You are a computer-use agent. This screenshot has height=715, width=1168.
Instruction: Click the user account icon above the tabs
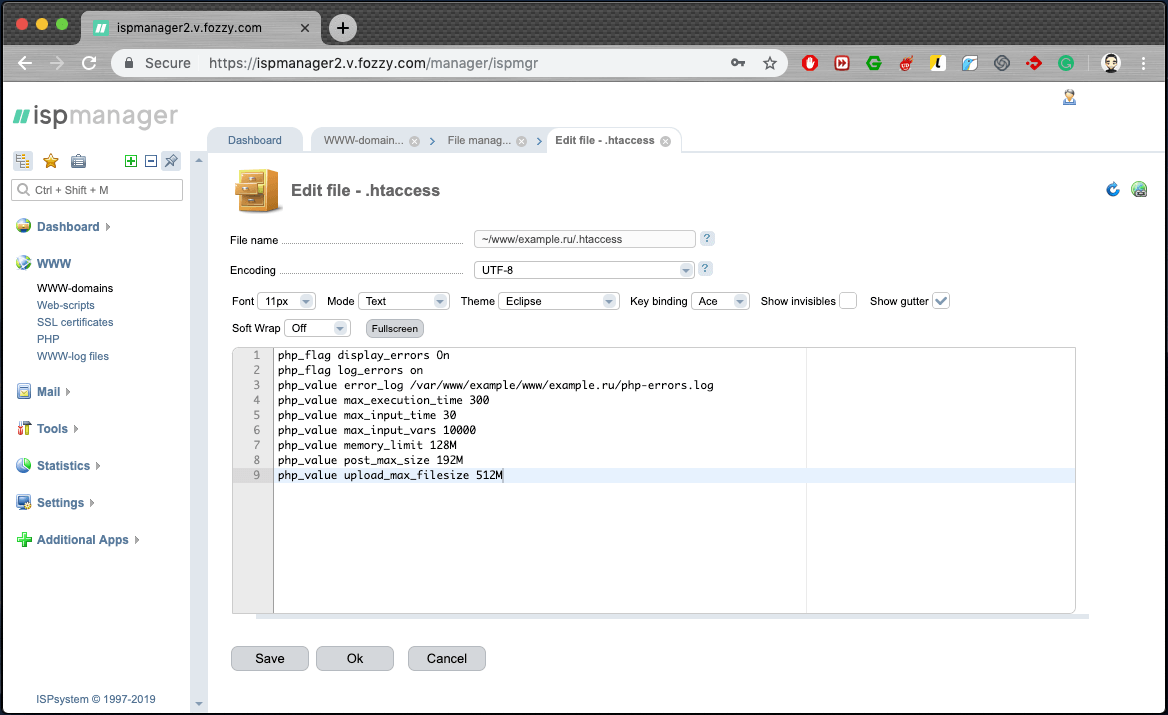[1069, 97]
